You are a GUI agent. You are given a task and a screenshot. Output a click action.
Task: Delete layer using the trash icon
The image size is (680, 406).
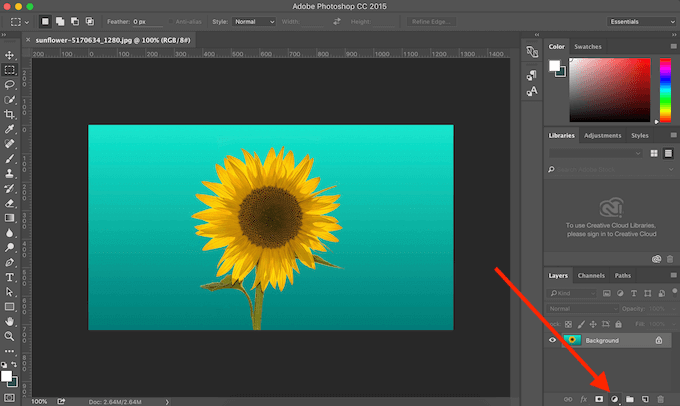point(660,398)
